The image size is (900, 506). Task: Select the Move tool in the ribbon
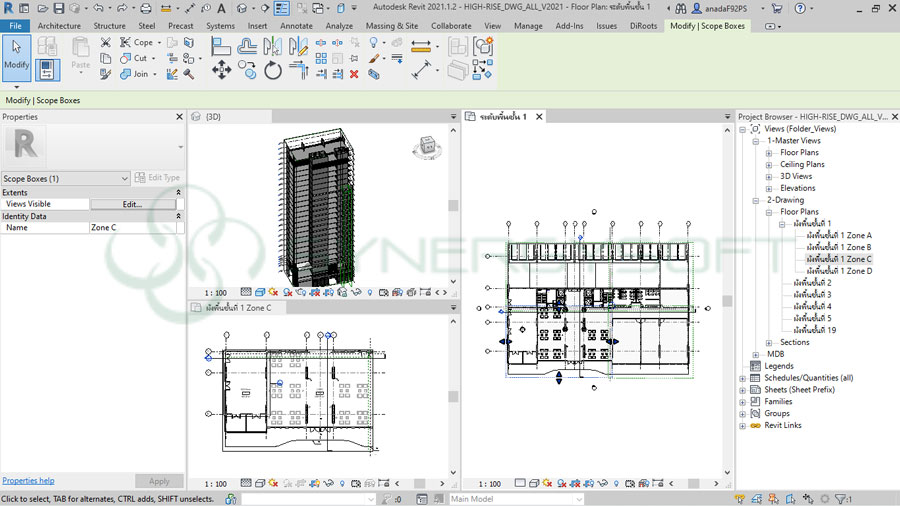pos(221,70)
